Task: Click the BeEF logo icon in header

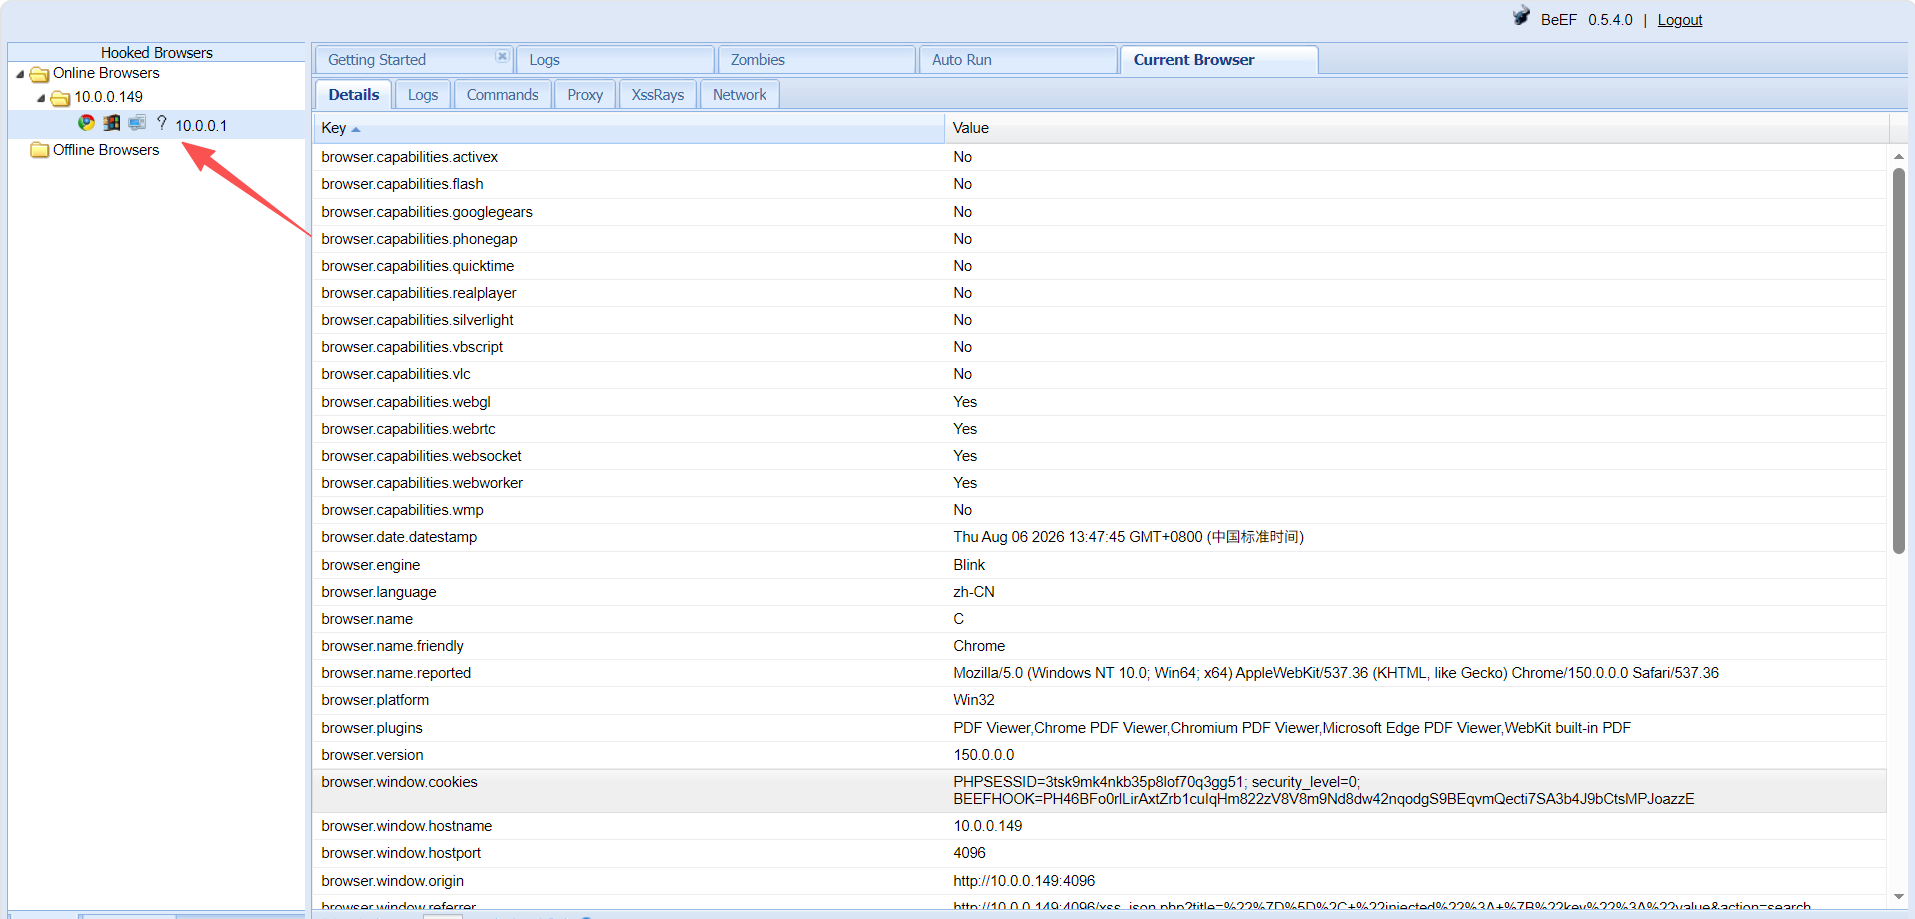Action: pyautogui.click(x=1521, y=16)
